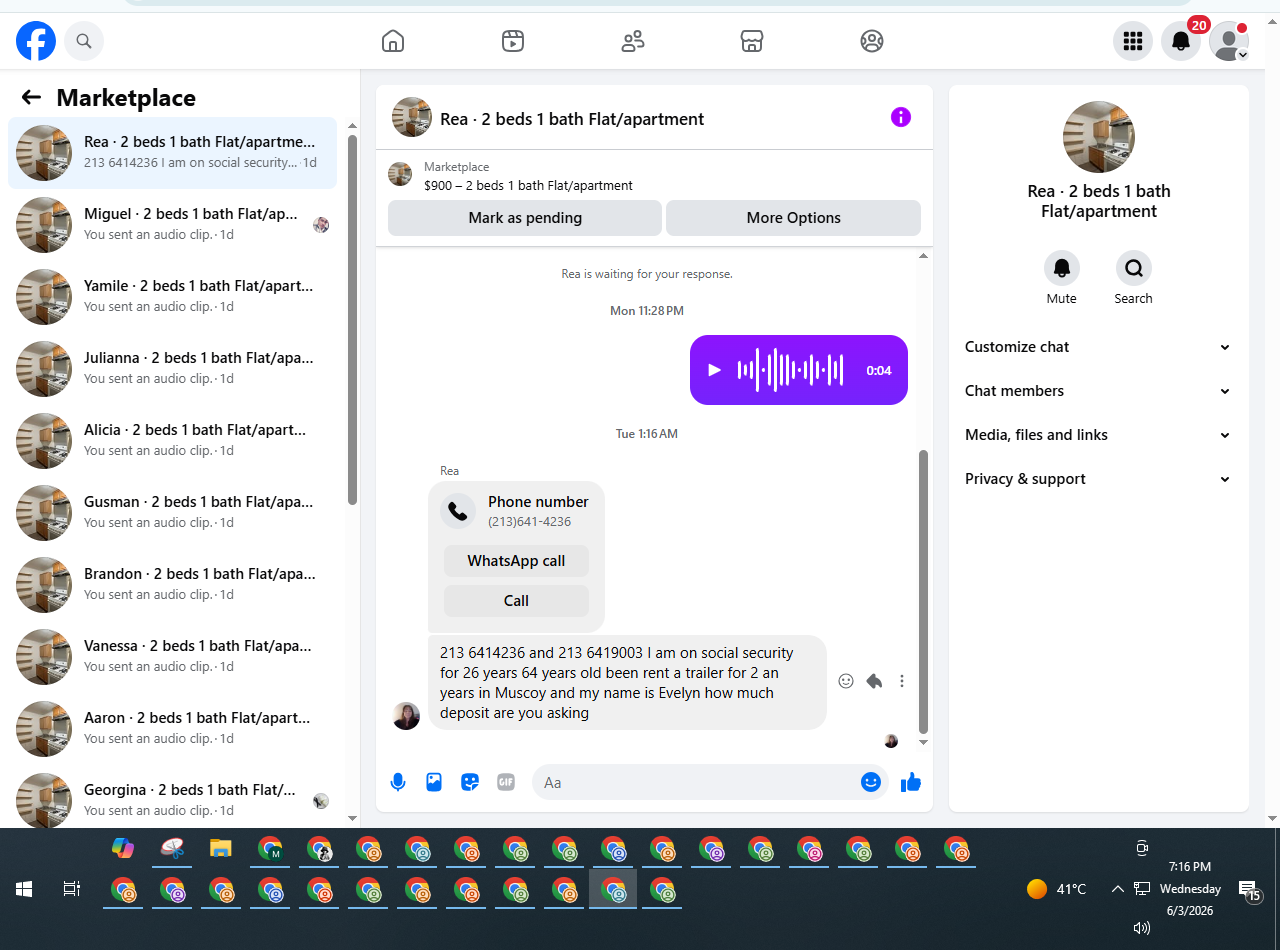Expand the Customize chat section
Screen dimensions: 1280x950
click(1098, 347)
